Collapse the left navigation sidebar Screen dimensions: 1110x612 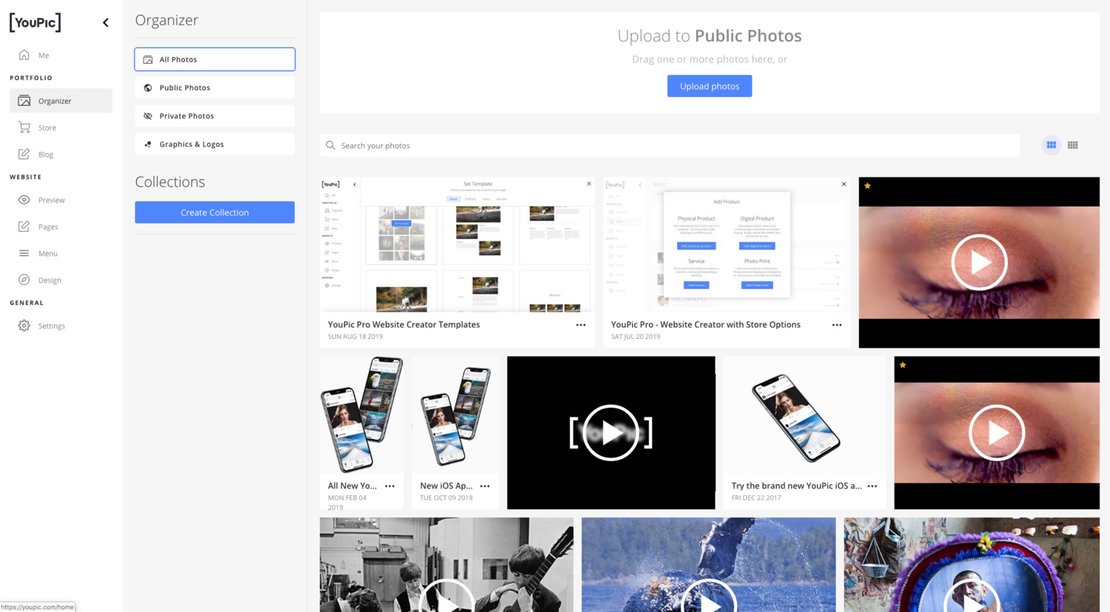coord(105,21)
